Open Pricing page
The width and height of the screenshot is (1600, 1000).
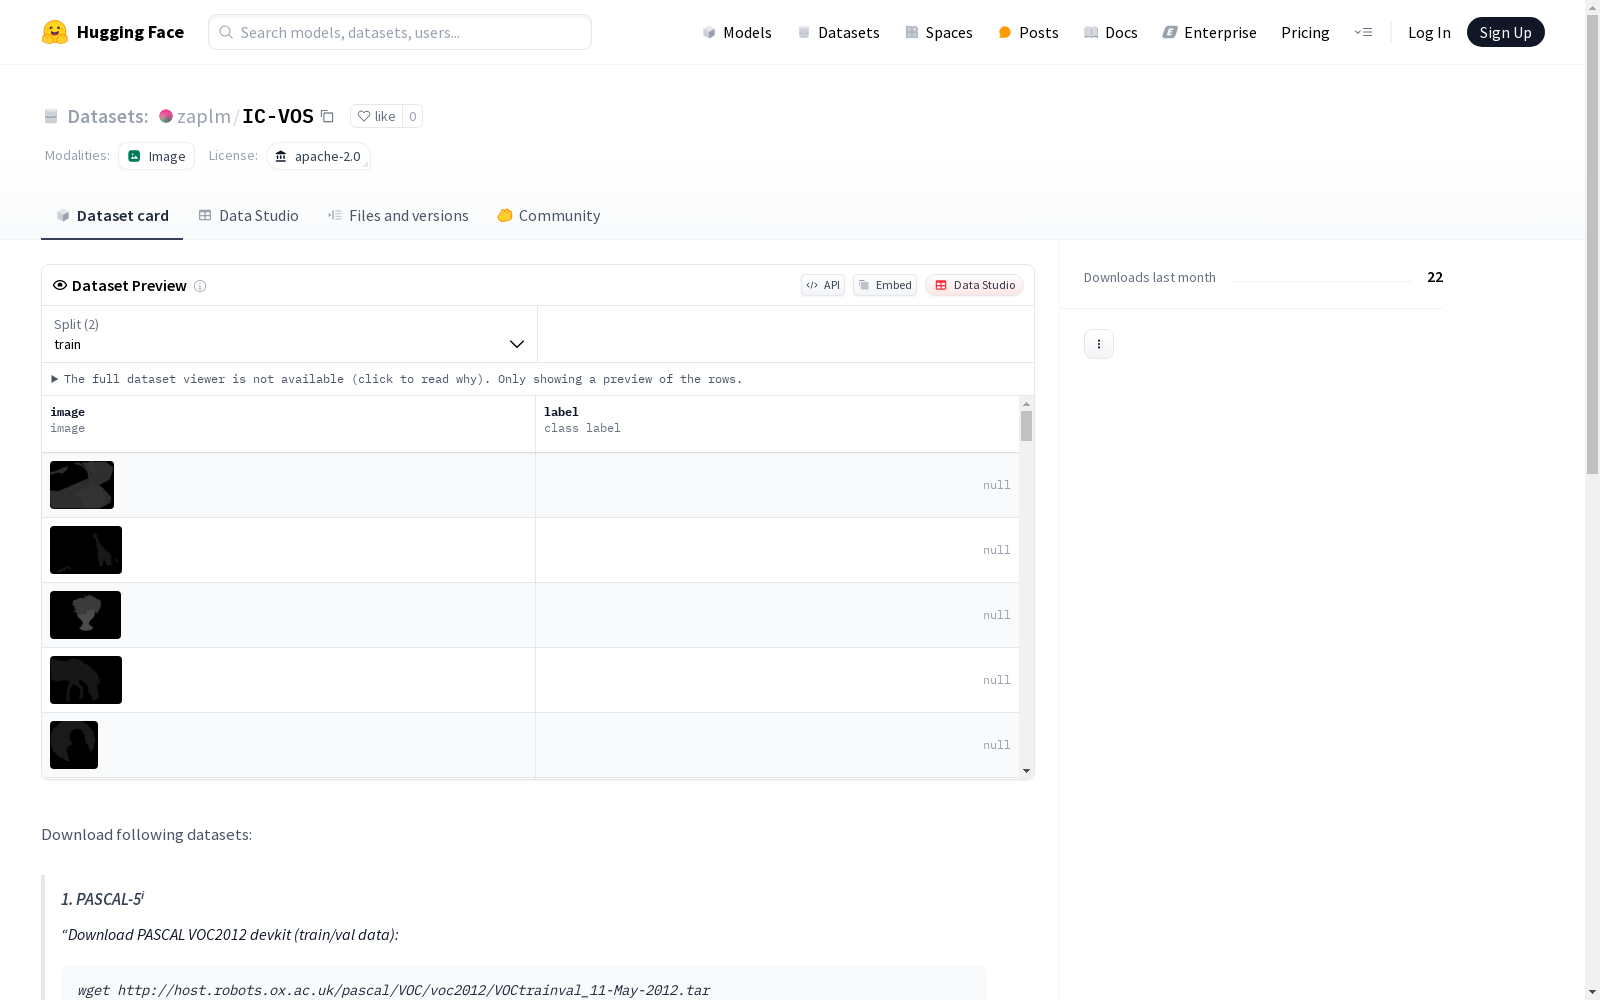[x=1305, y=32]
